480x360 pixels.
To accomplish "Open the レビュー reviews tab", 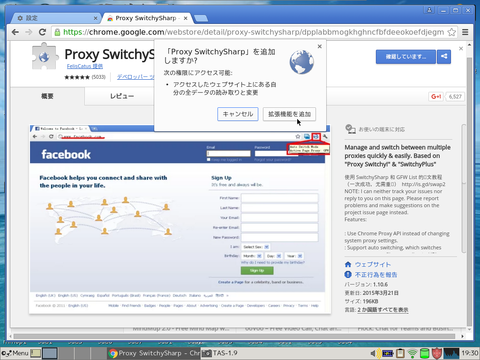I will click(x=122, y=96).
